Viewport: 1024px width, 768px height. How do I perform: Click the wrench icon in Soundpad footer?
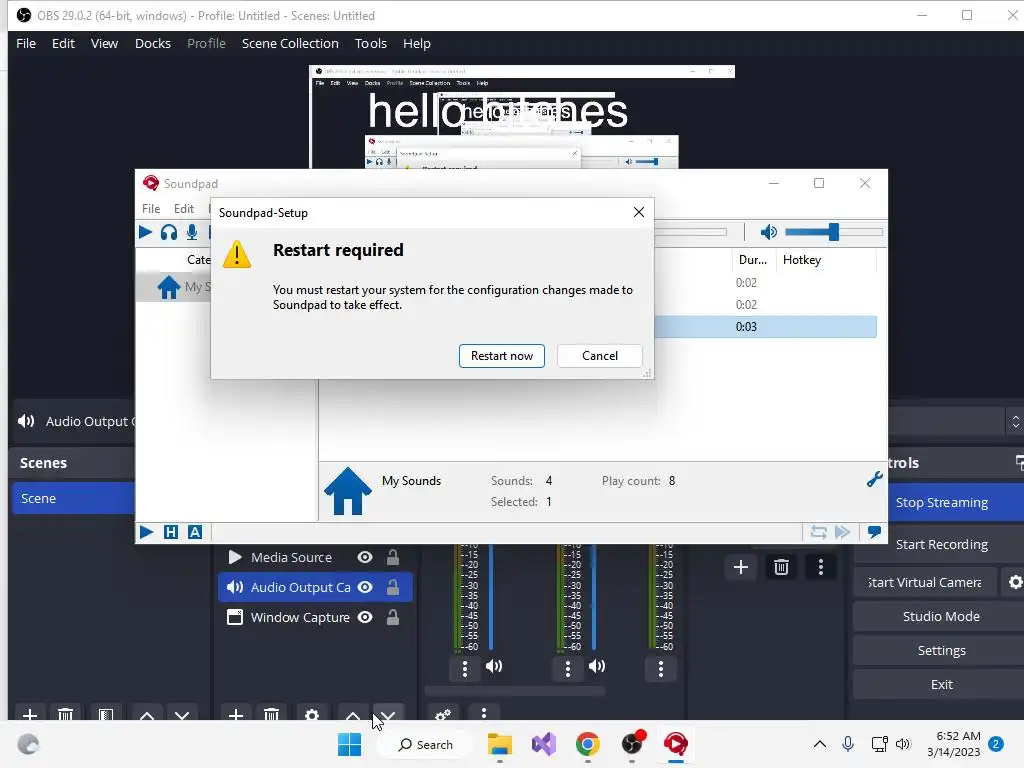tap(874, 479)
